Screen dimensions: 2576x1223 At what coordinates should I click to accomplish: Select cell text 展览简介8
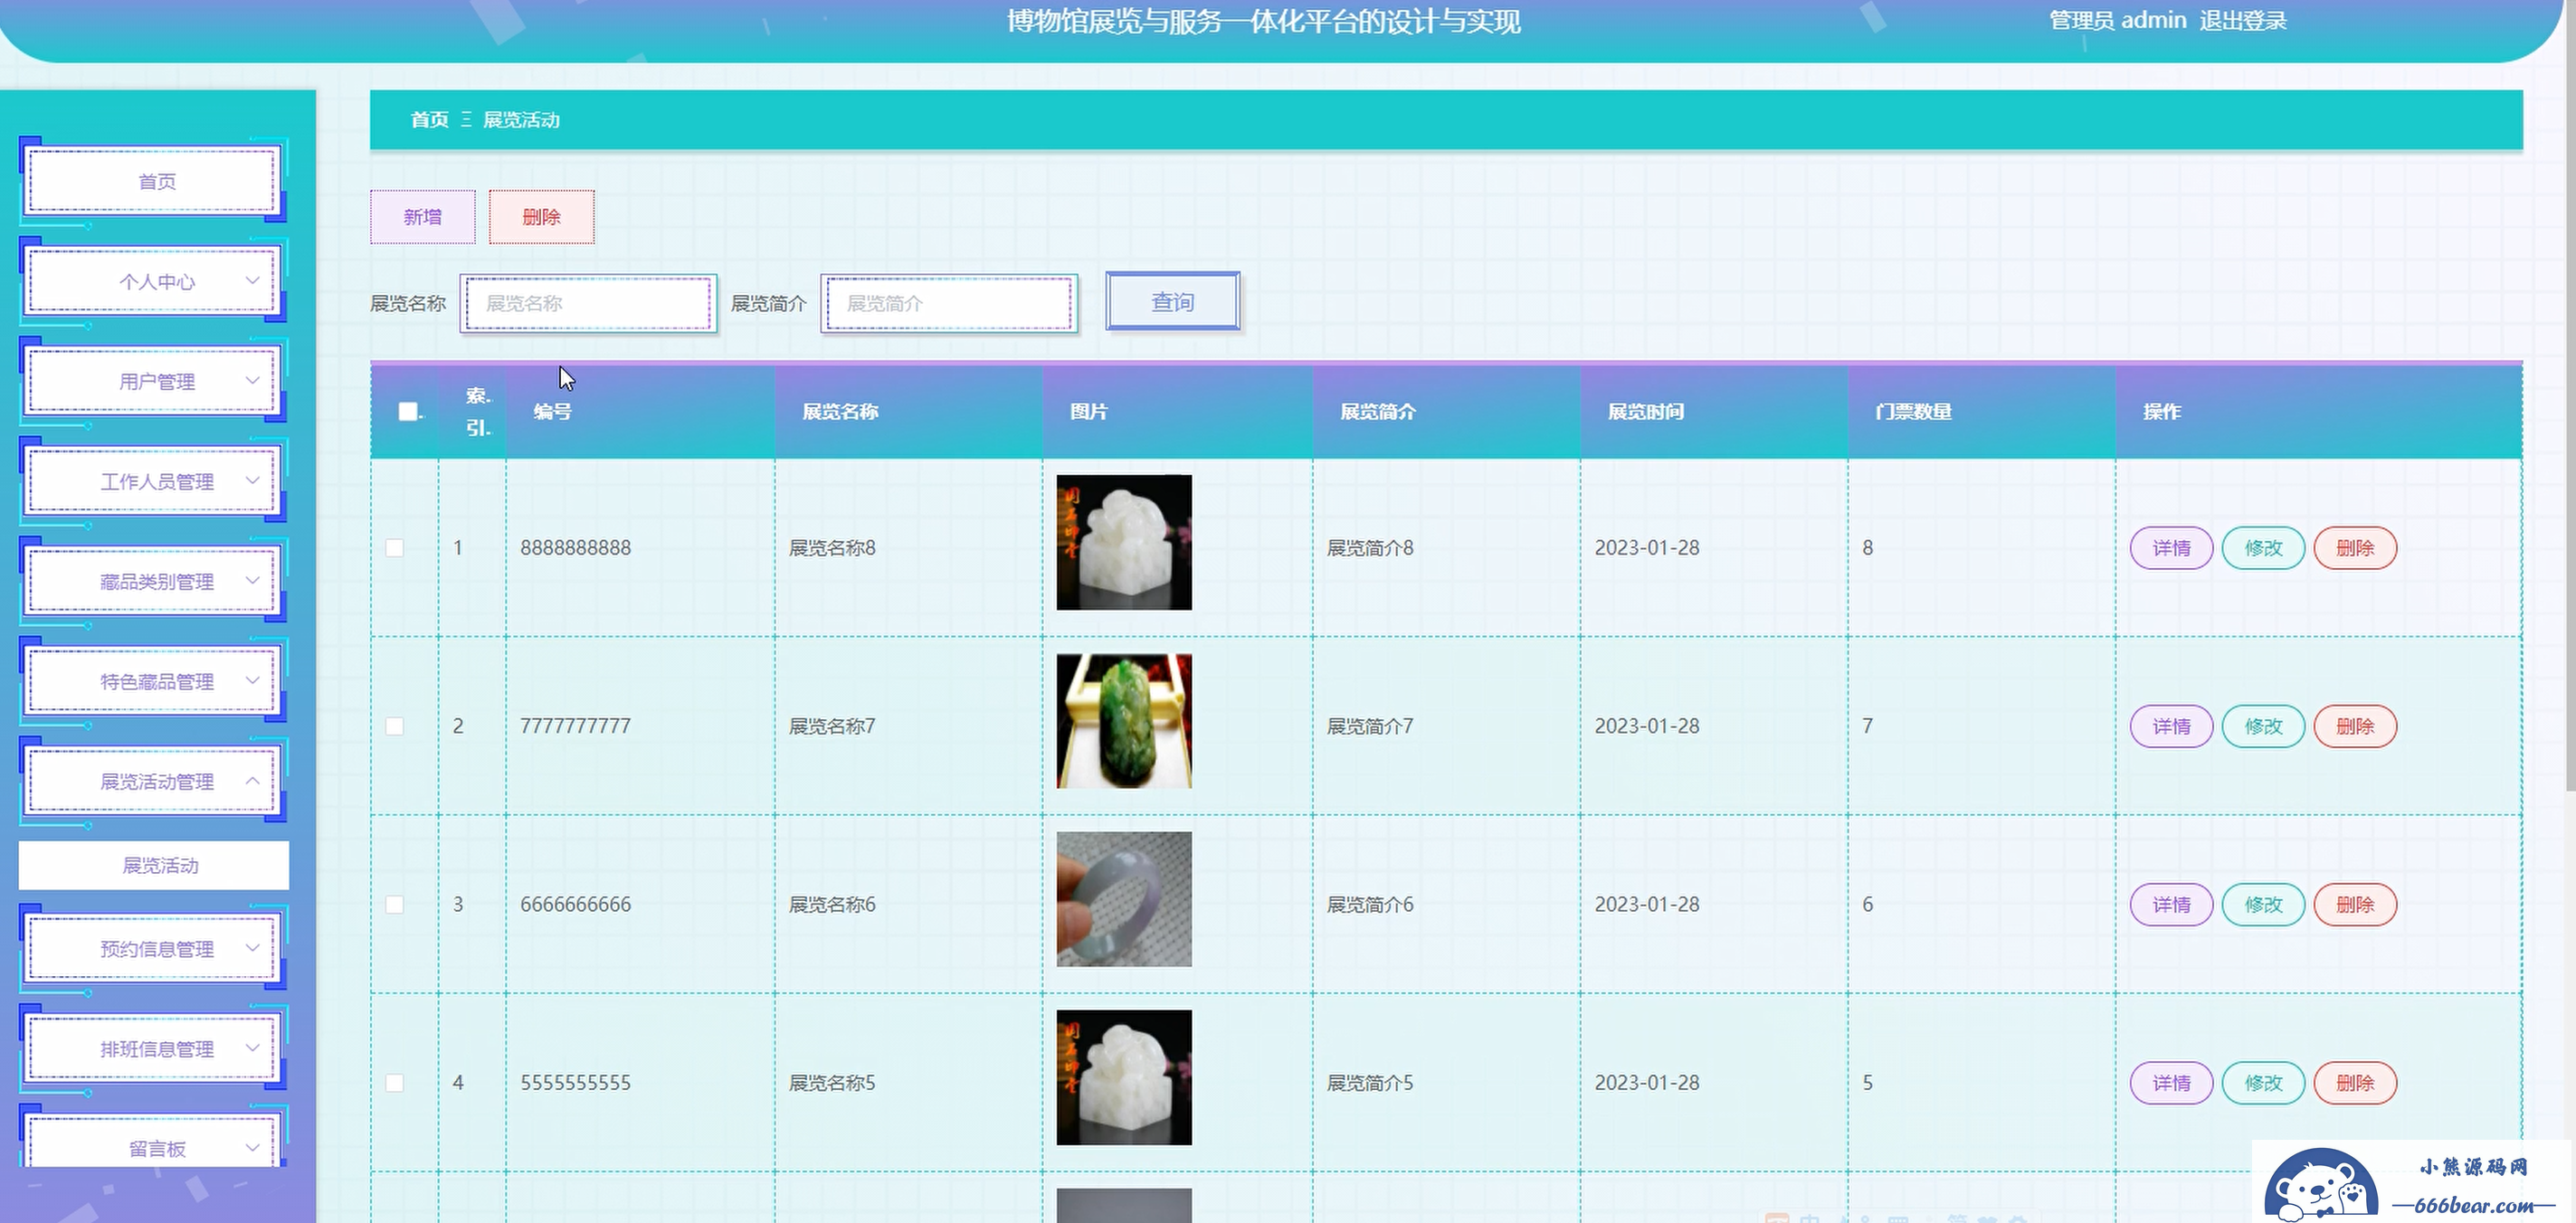pyautogui.click(x=1370, y=548)
